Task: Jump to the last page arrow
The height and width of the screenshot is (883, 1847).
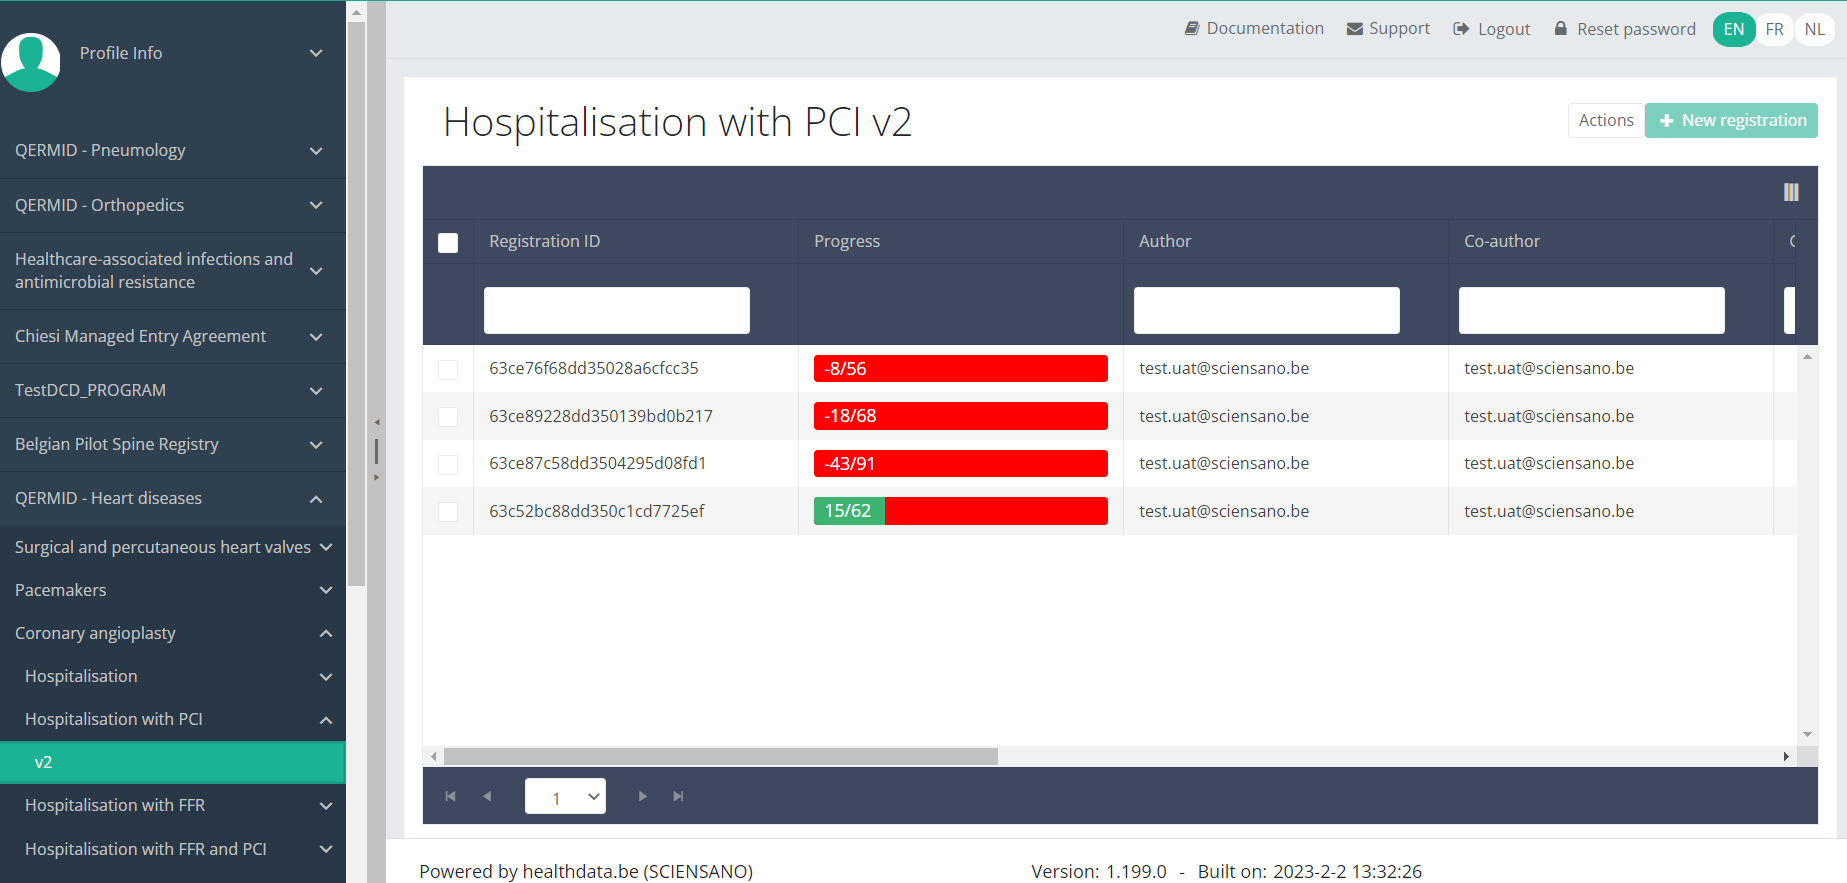Action: pos(678,796)
